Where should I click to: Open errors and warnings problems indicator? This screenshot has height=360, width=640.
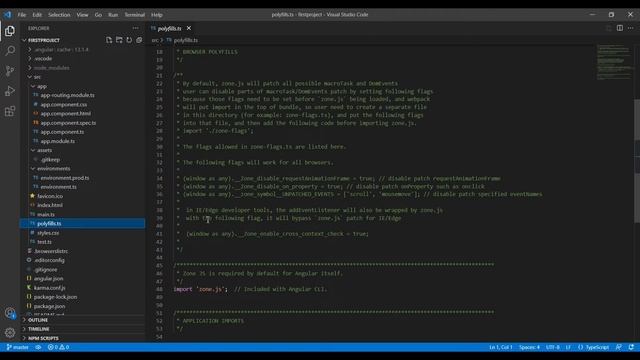click(58, 347)
